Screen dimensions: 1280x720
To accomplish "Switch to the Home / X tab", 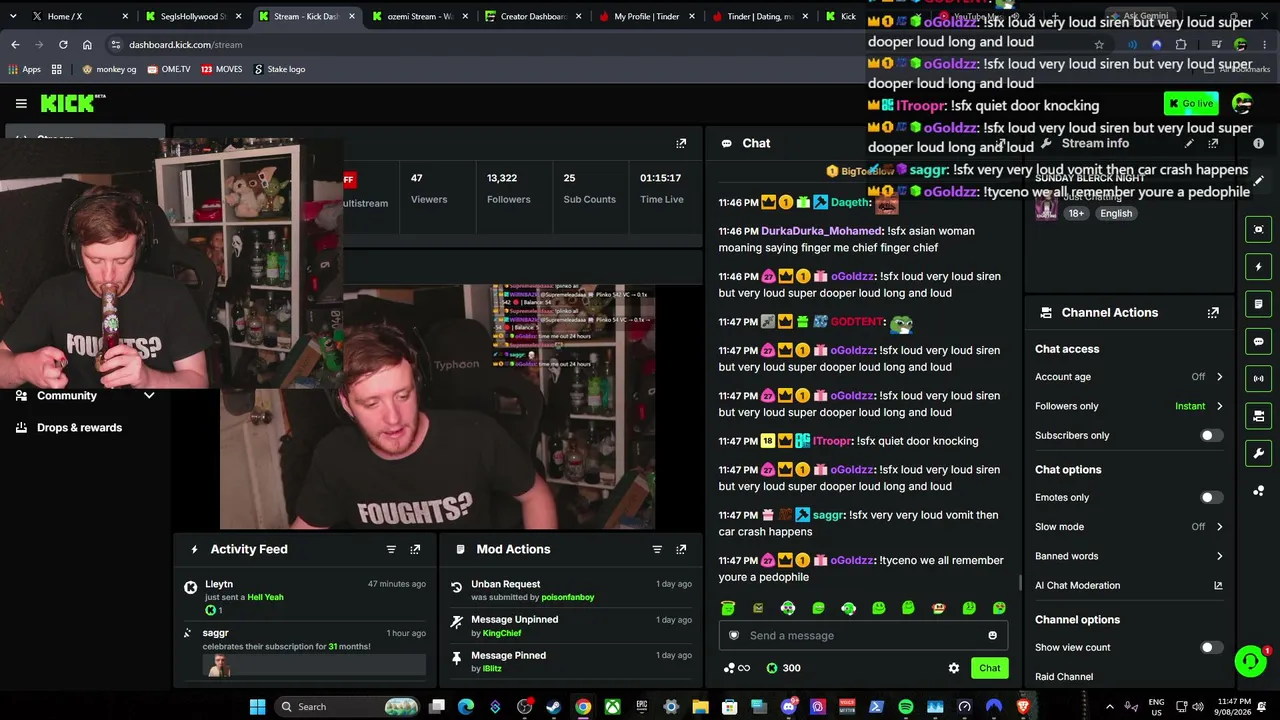I will 74,16.
